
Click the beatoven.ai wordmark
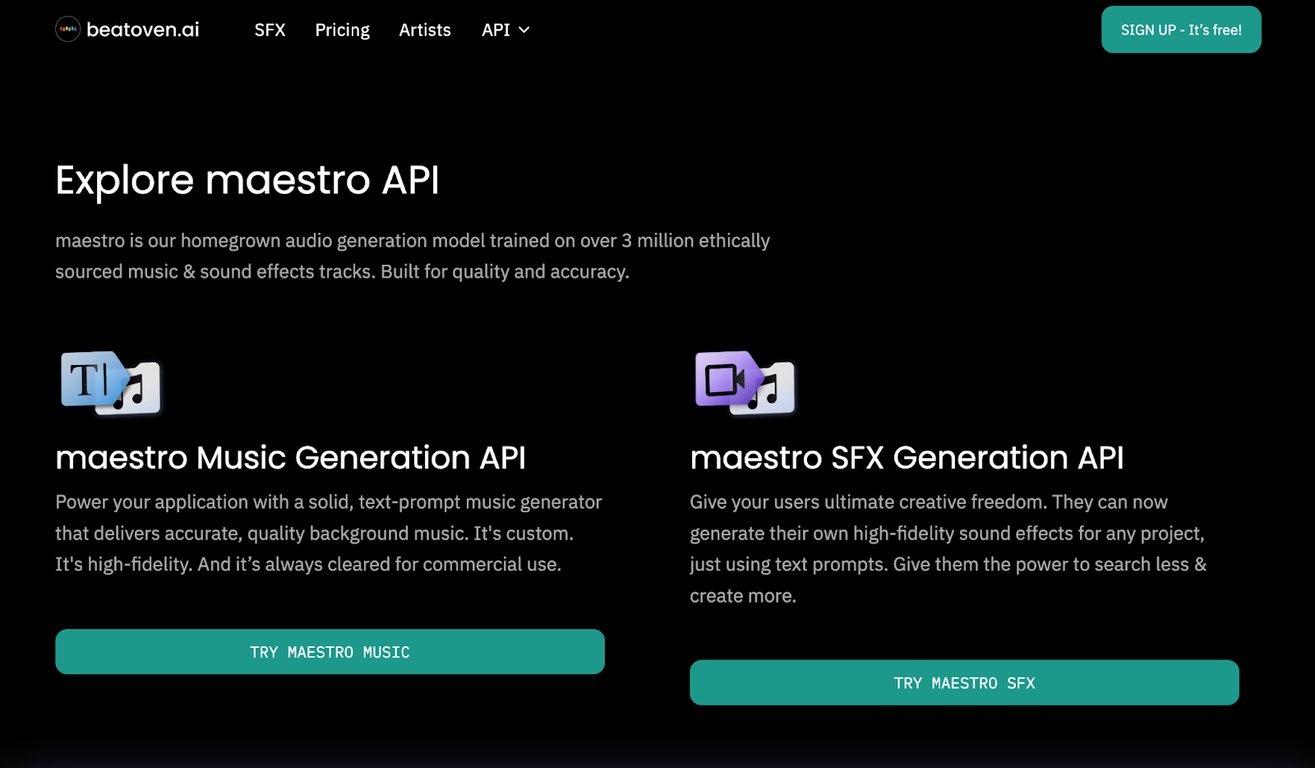(142, 29)
